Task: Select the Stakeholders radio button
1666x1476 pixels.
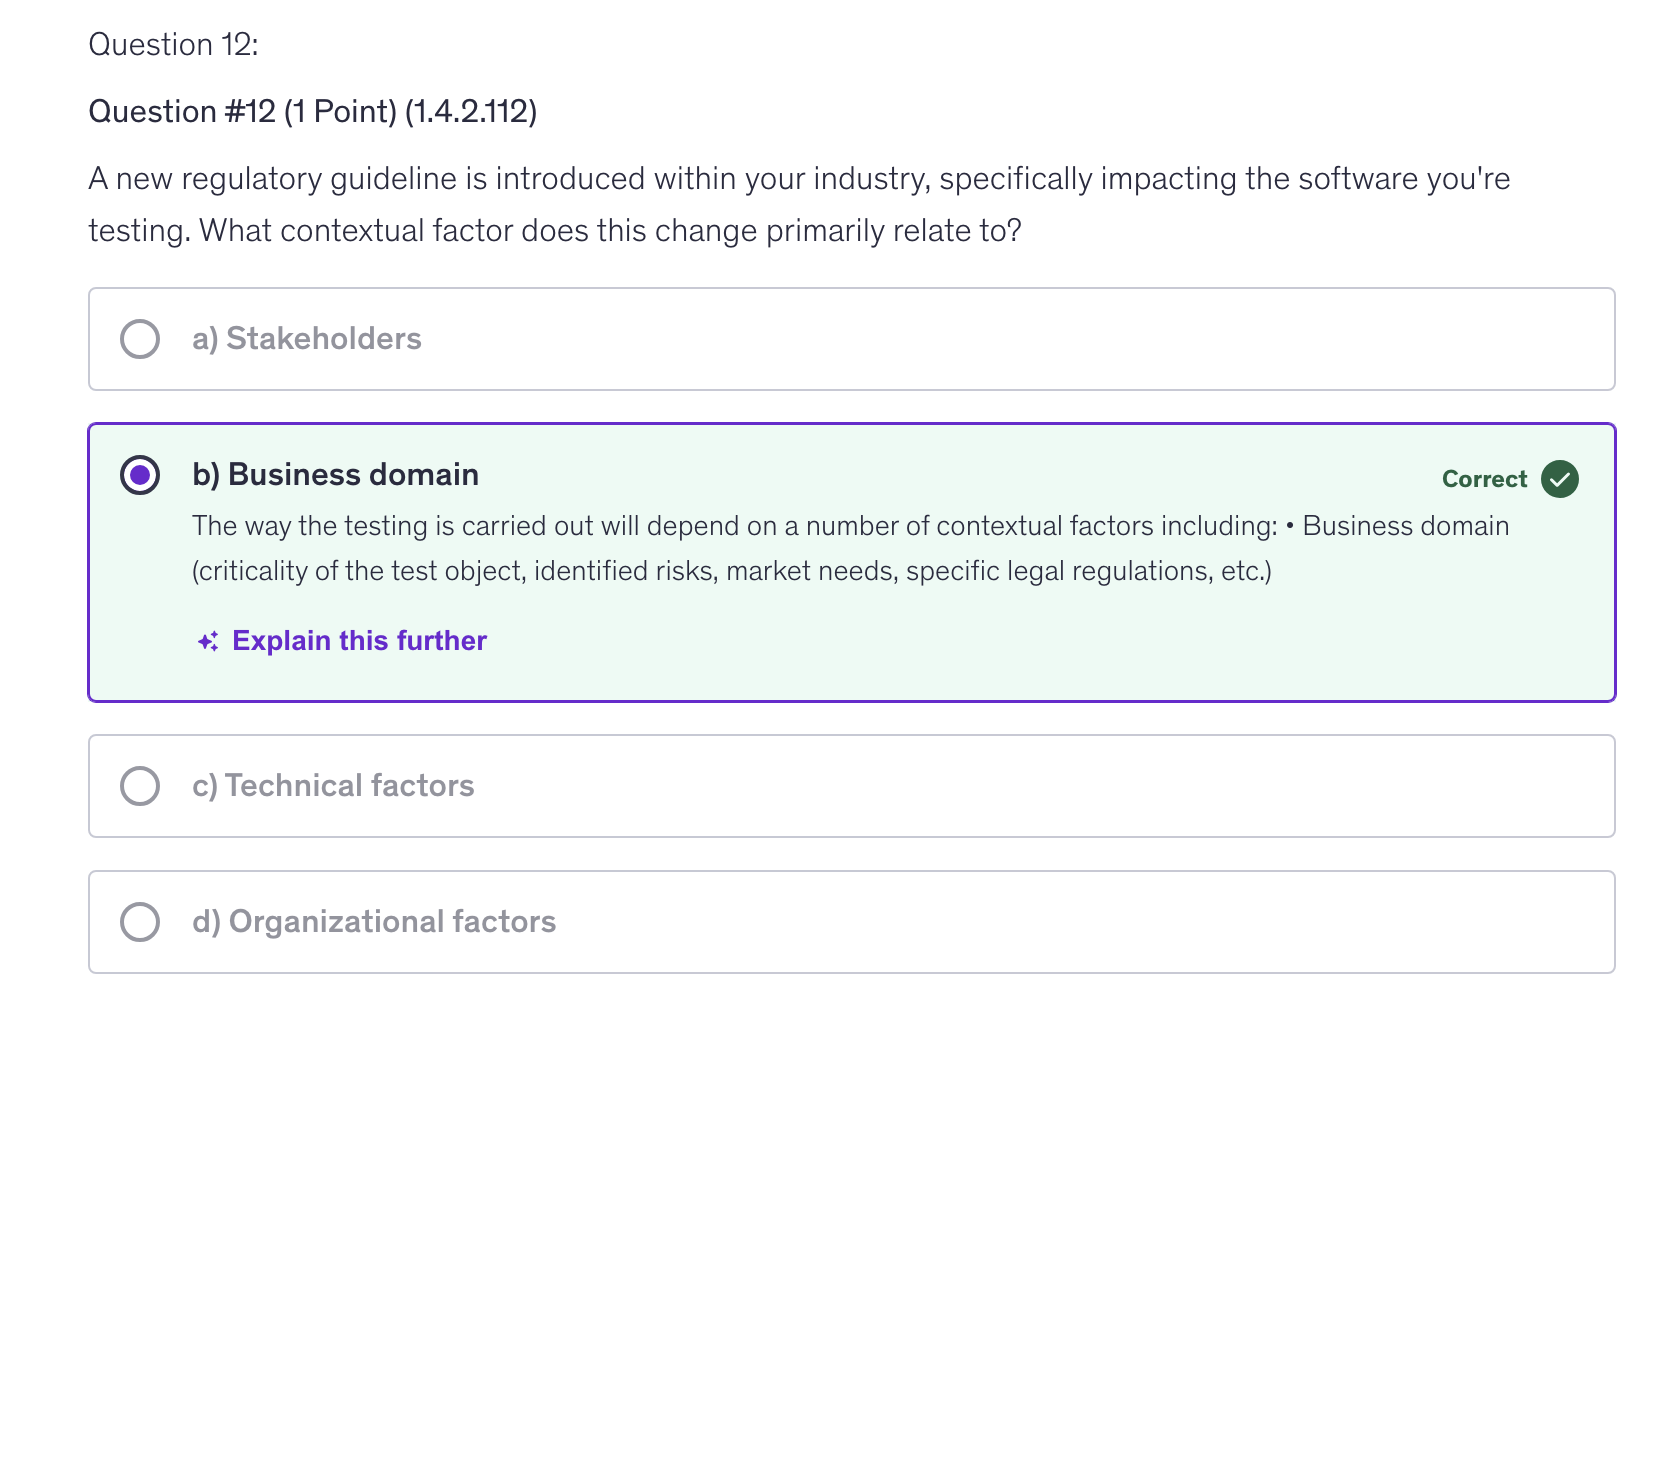Action: click(140, 339)
